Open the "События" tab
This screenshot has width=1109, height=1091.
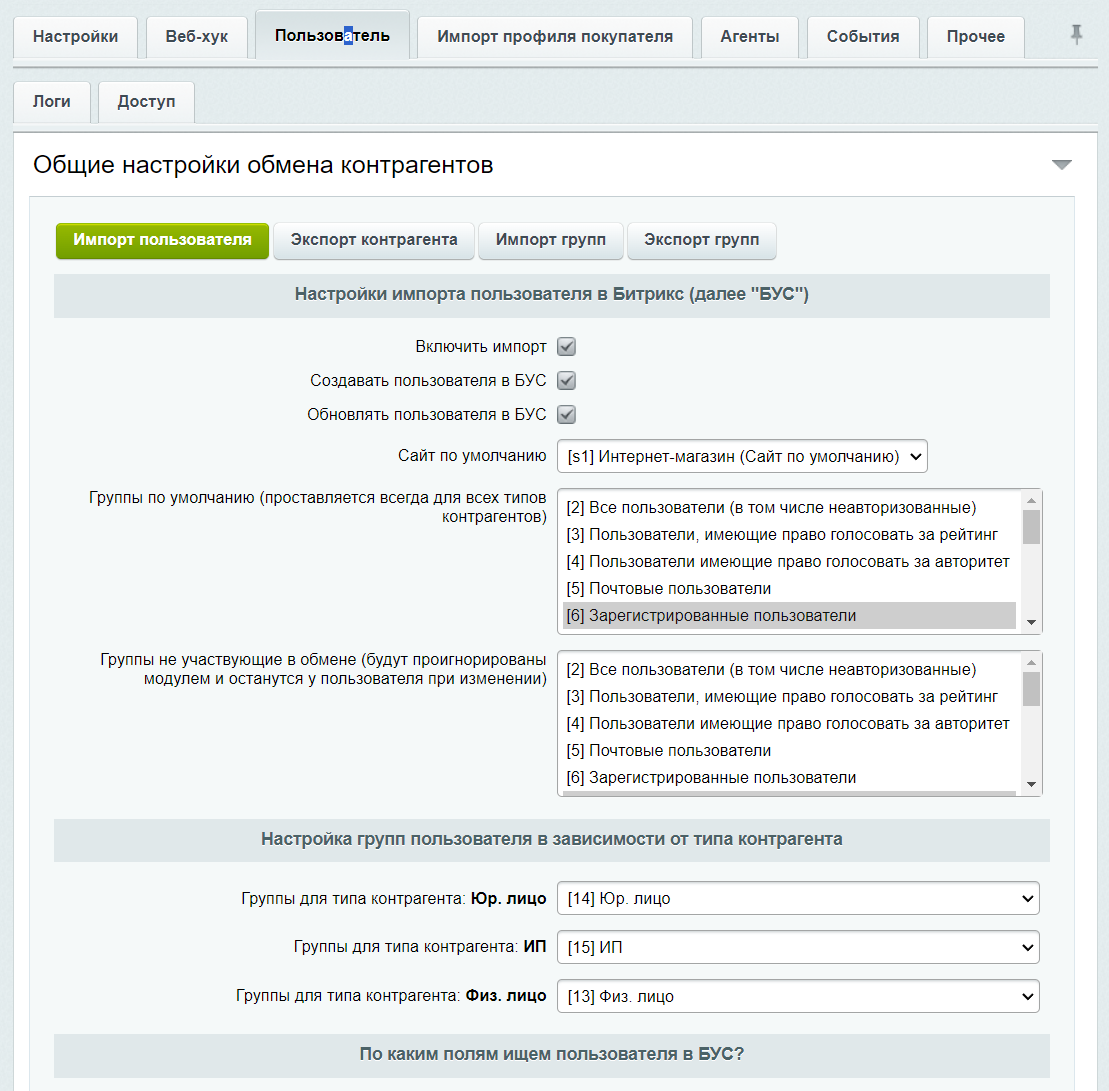click(x=862, y=36)
